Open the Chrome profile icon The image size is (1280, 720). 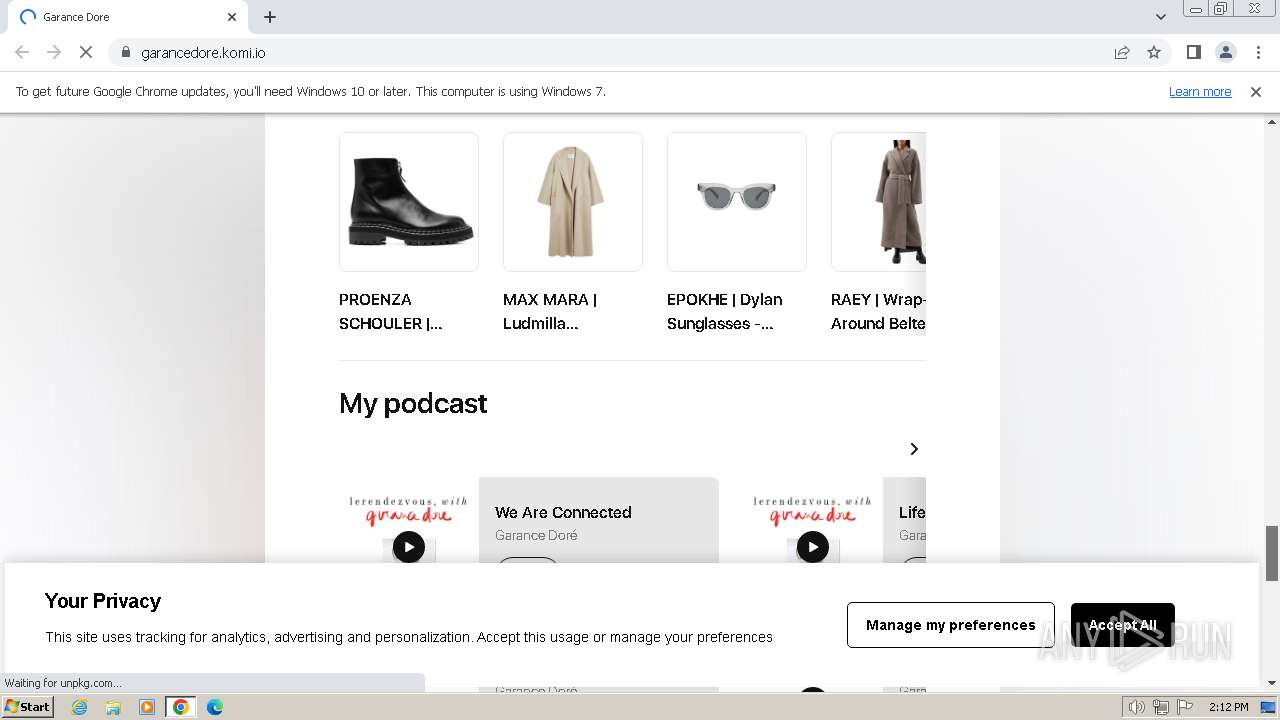(x=1225, y=52)
